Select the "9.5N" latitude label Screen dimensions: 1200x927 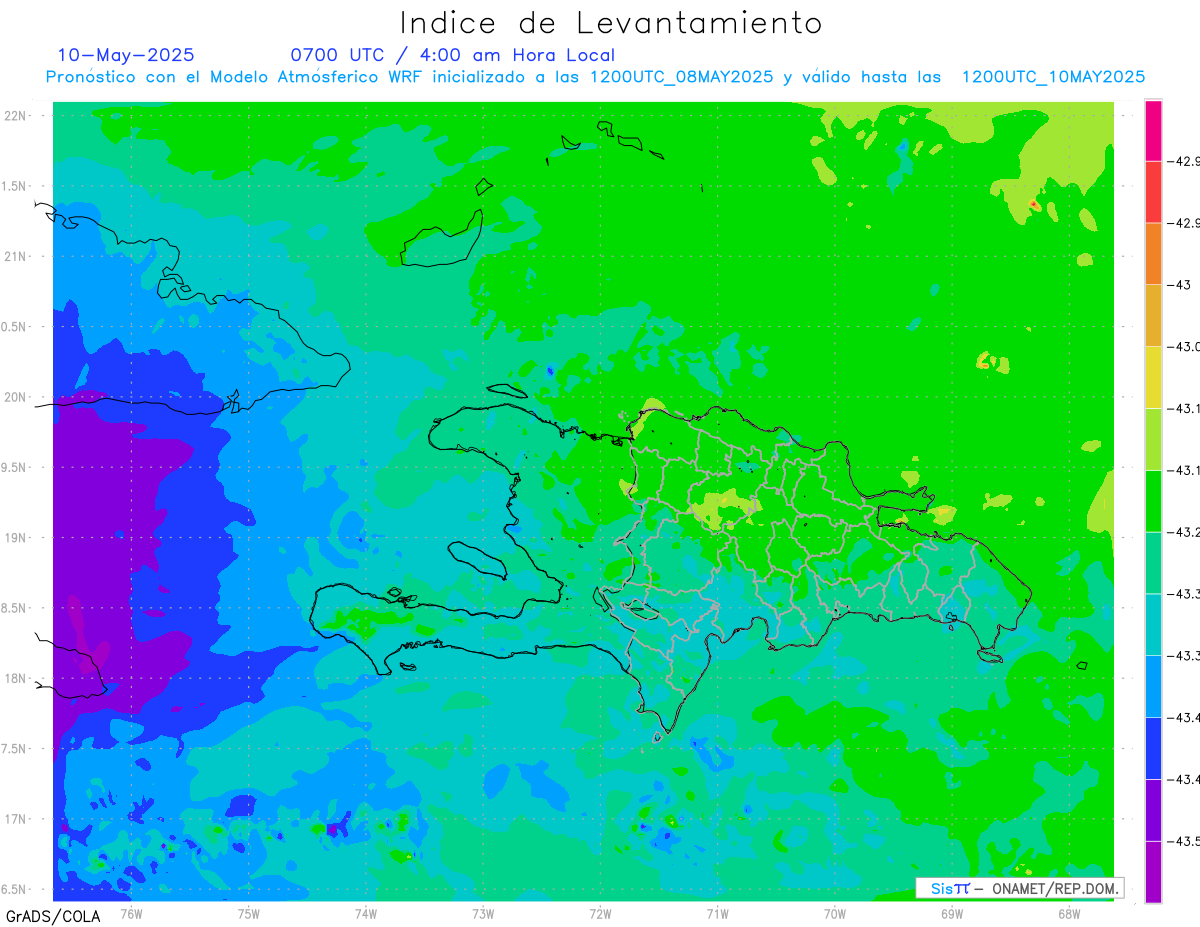pyautogui.click(x=14, y=467)
